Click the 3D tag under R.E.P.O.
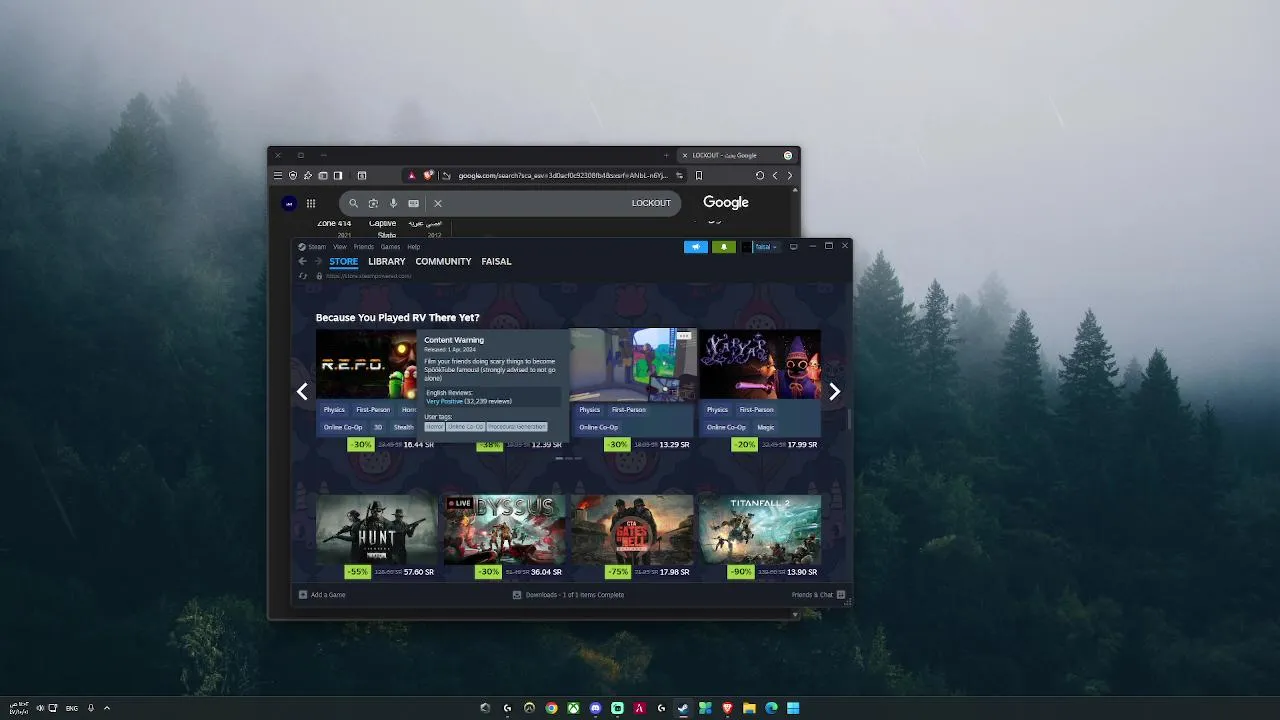This screenshot has width=1280, height=720. (378, 427)
